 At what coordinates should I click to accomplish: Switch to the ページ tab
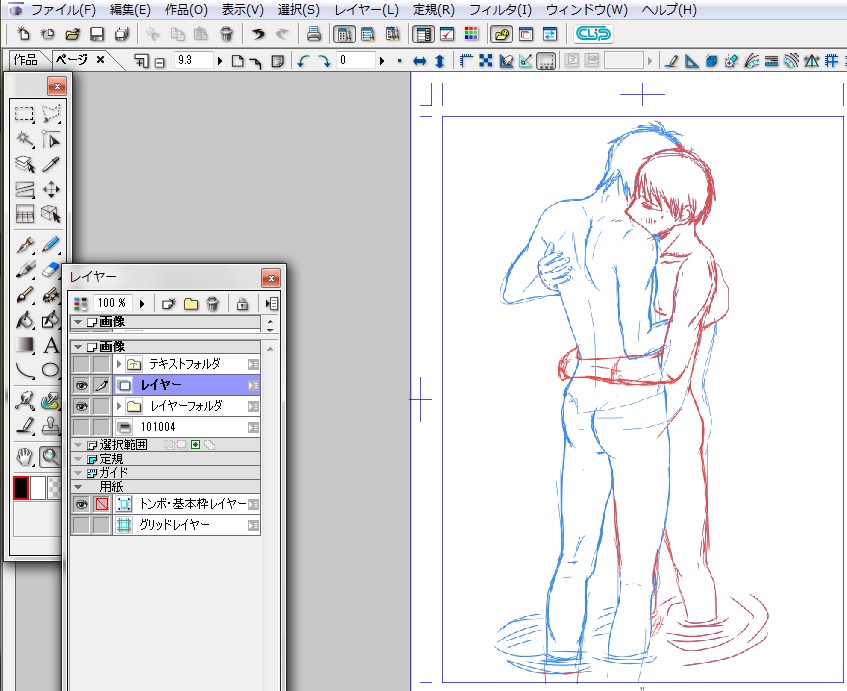tap(71, 60)
